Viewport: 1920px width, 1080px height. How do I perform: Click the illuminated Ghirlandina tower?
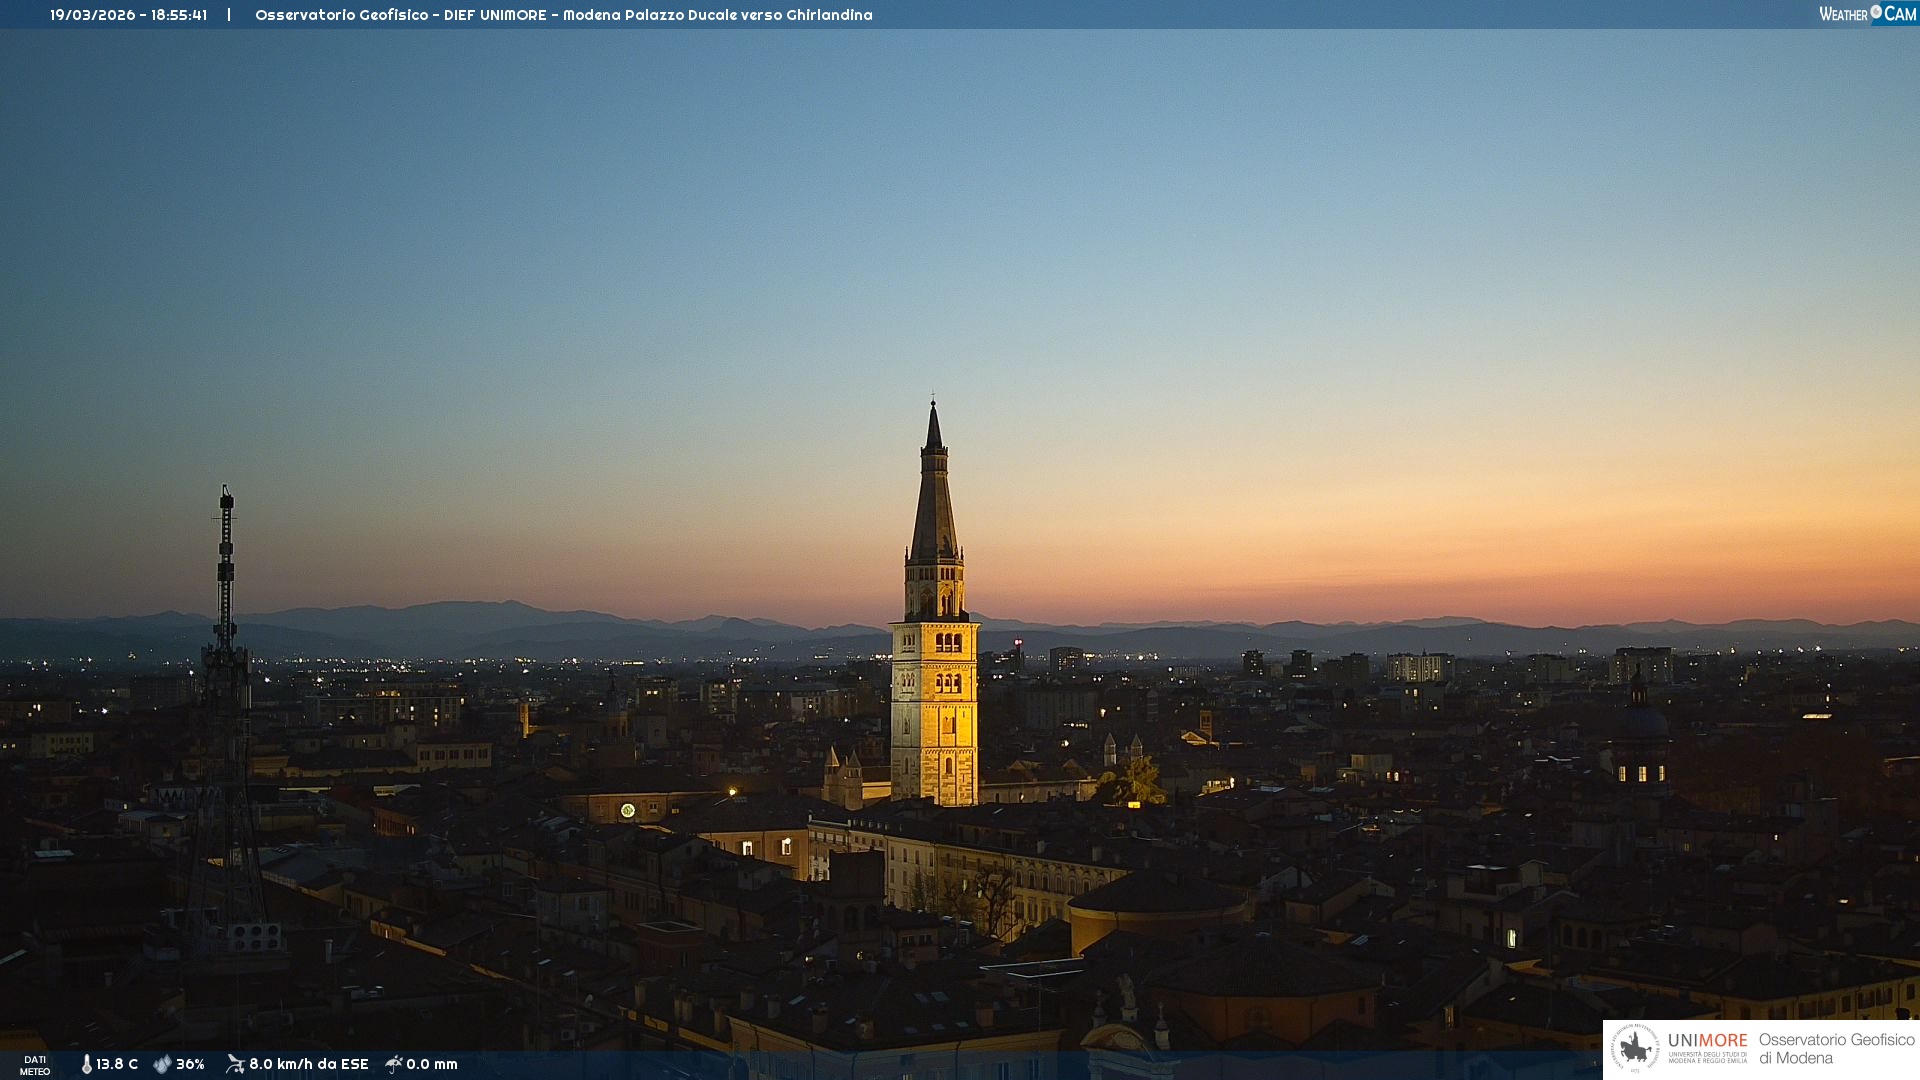[x=934, y=700]
